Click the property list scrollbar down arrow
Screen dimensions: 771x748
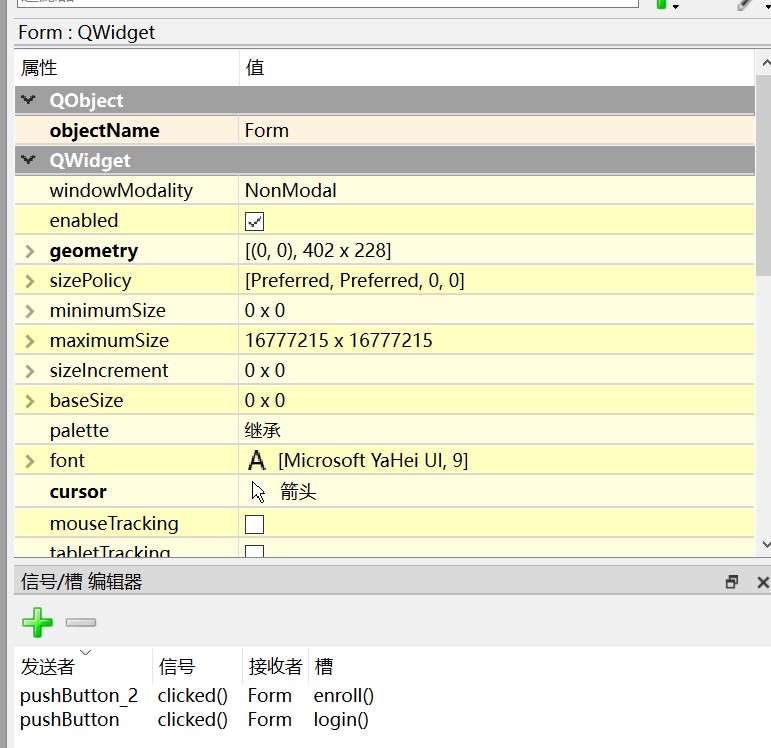click(764, 545)
